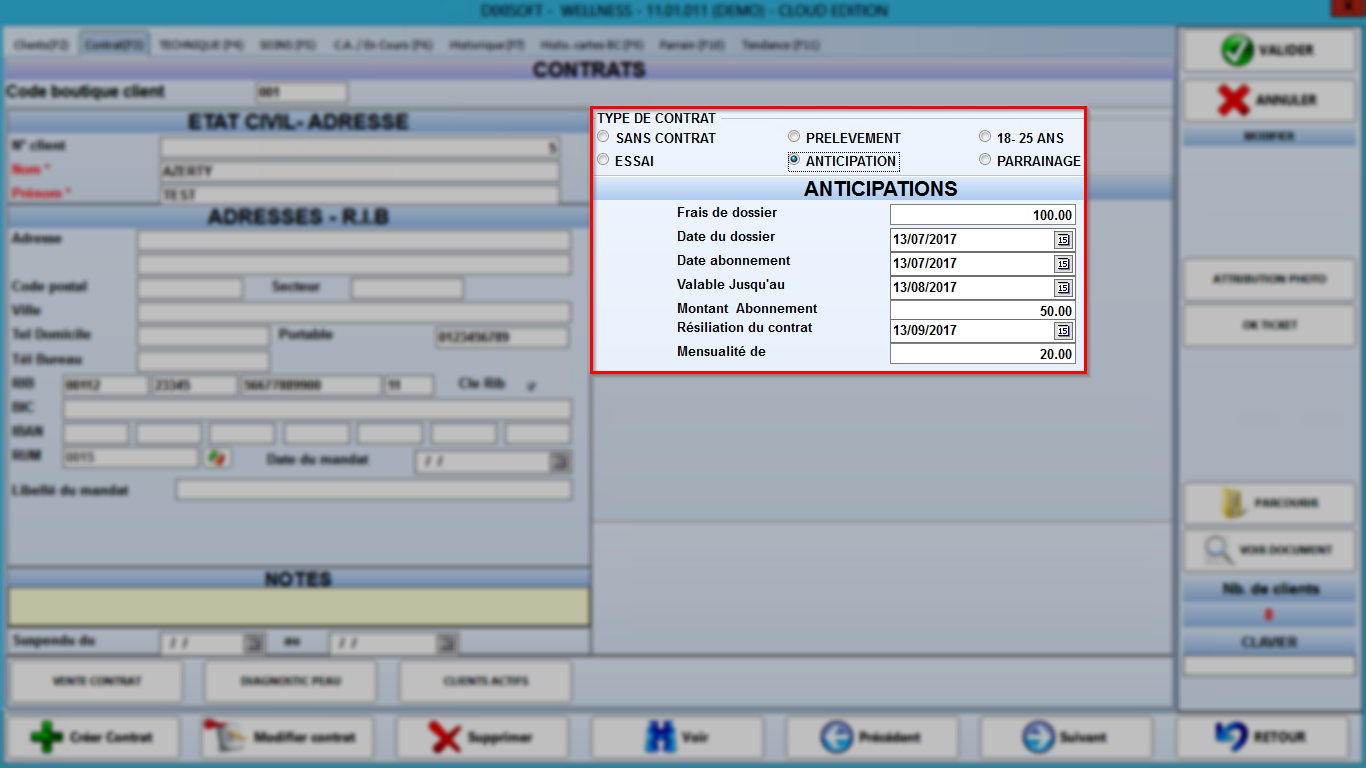Viewport: 1366px width, 768px height.
Task: Open the Date du mandat calendar dropdown
Action: [x=561, y=461]
